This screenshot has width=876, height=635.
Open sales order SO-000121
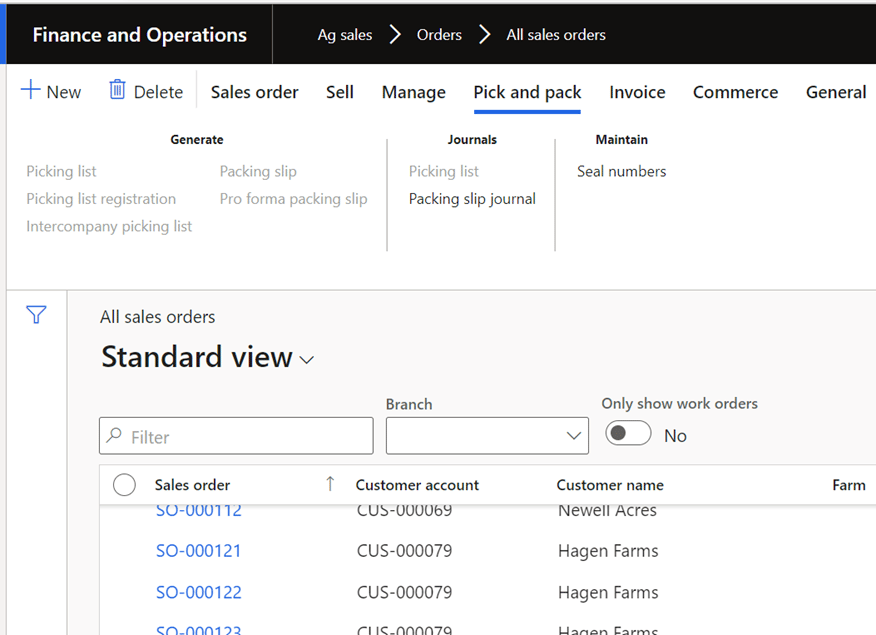pyautogui.click(x=198, y=551)
